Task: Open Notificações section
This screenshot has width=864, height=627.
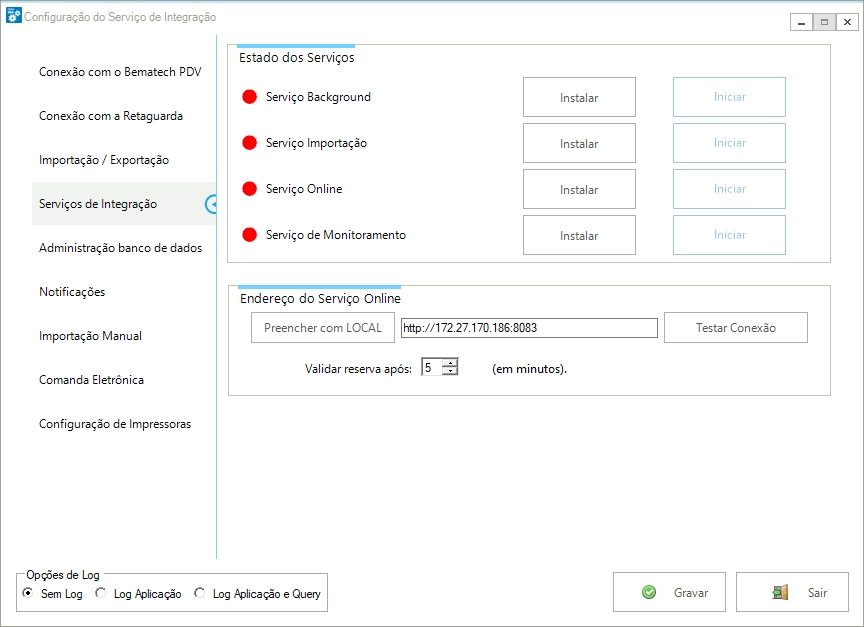Action: tap(72, 292)
